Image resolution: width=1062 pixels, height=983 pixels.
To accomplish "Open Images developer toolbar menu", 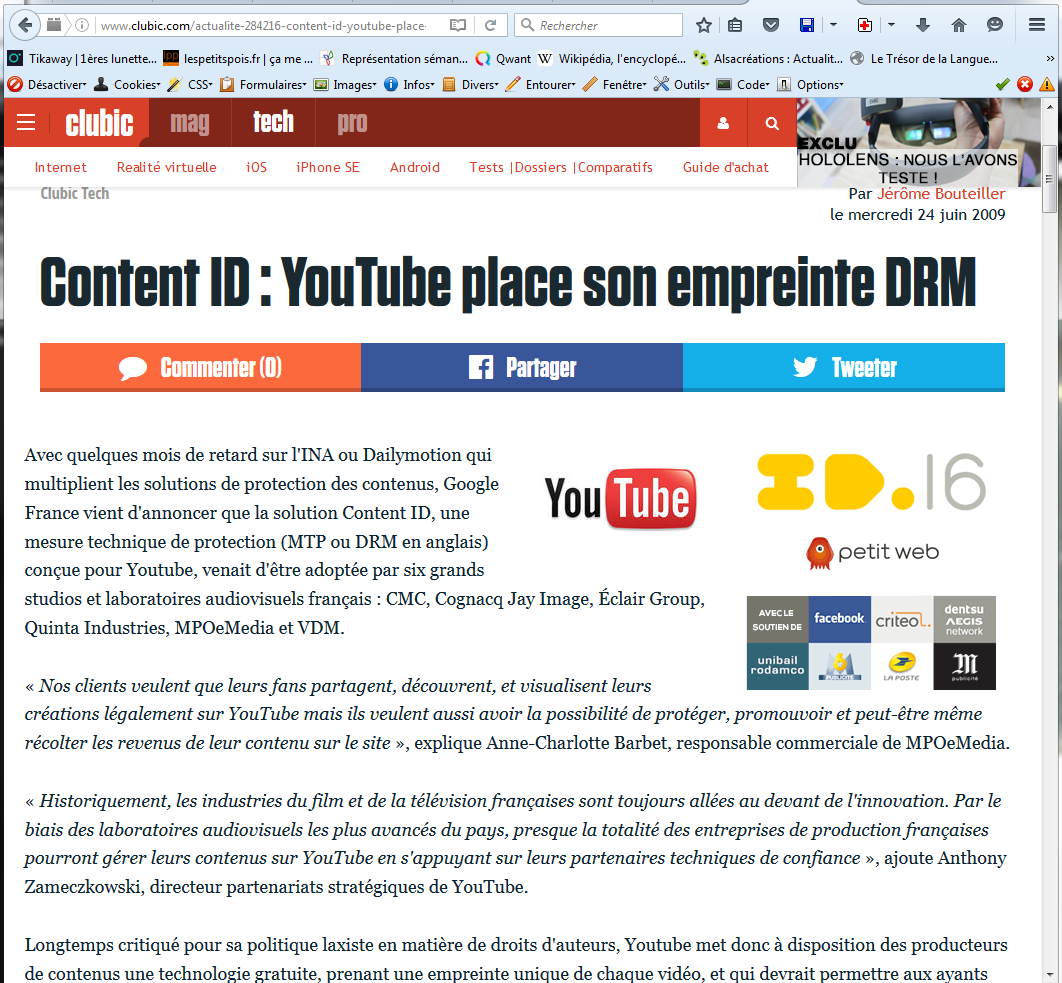I will pyautogui.click(x=345, y=85).
